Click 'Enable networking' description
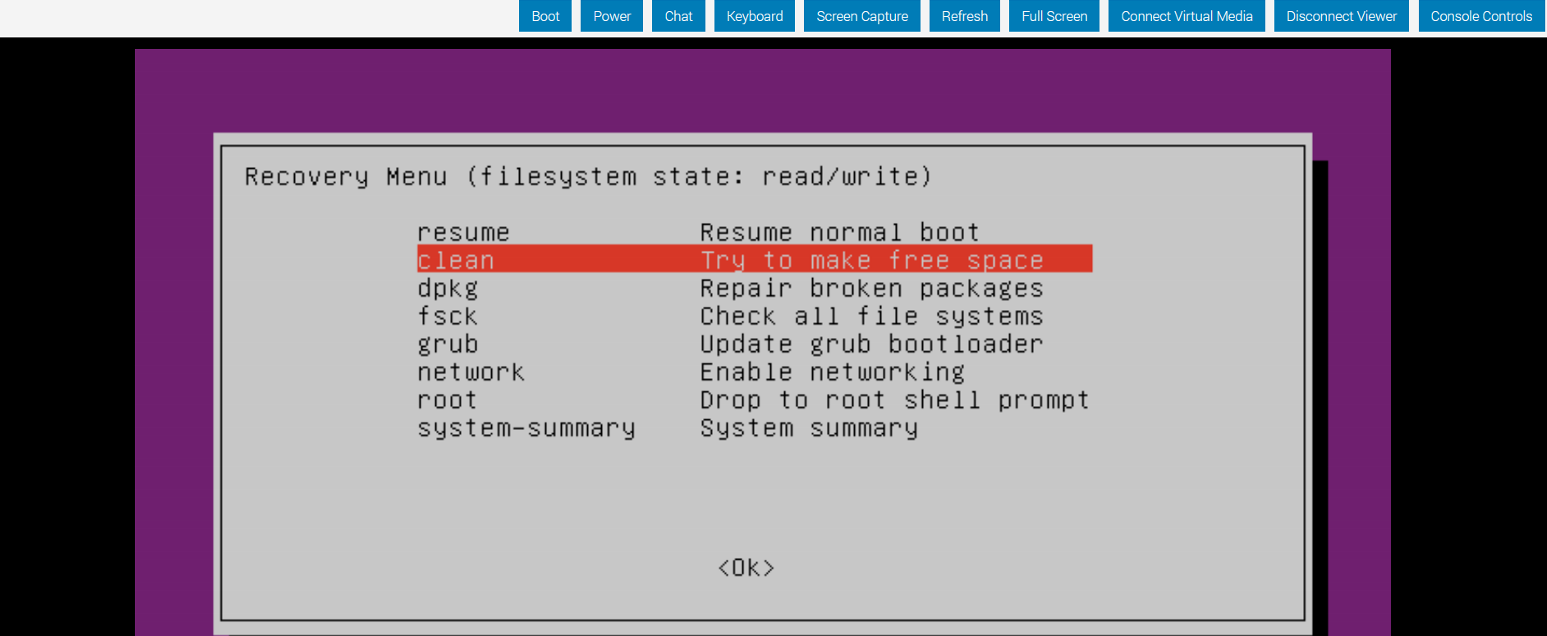 (x=833, y=372)
